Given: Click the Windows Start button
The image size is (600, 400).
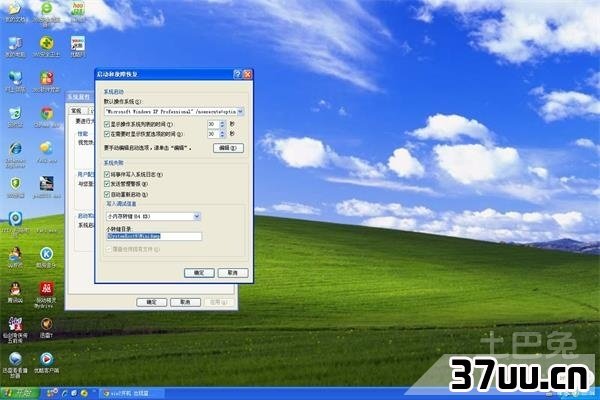Looking at the screenshot, I should pyautogui.click(x=19, y=393).
